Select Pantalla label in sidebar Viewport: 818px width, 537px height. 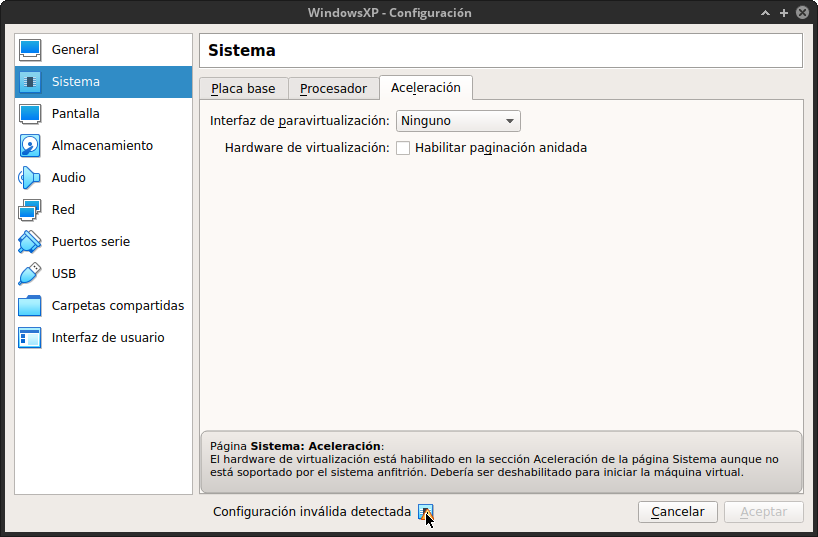pos(76,114)
